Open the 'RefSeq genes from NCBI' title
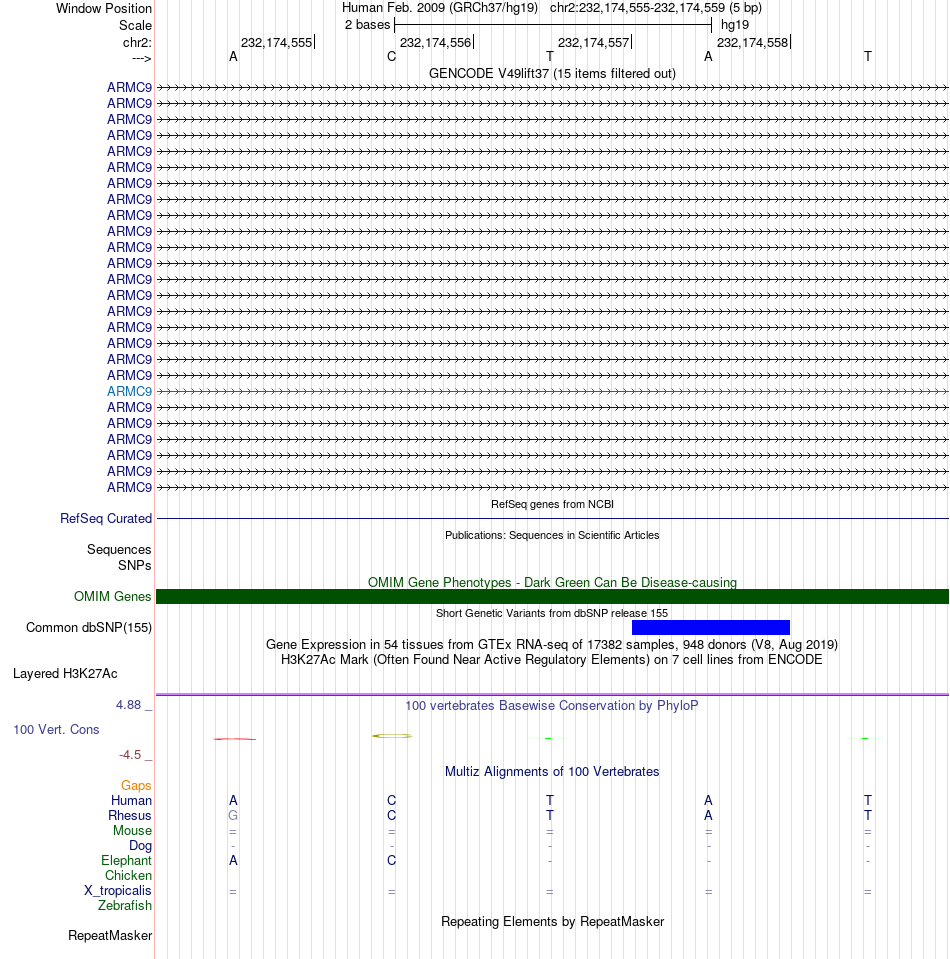 pos(552,505)
